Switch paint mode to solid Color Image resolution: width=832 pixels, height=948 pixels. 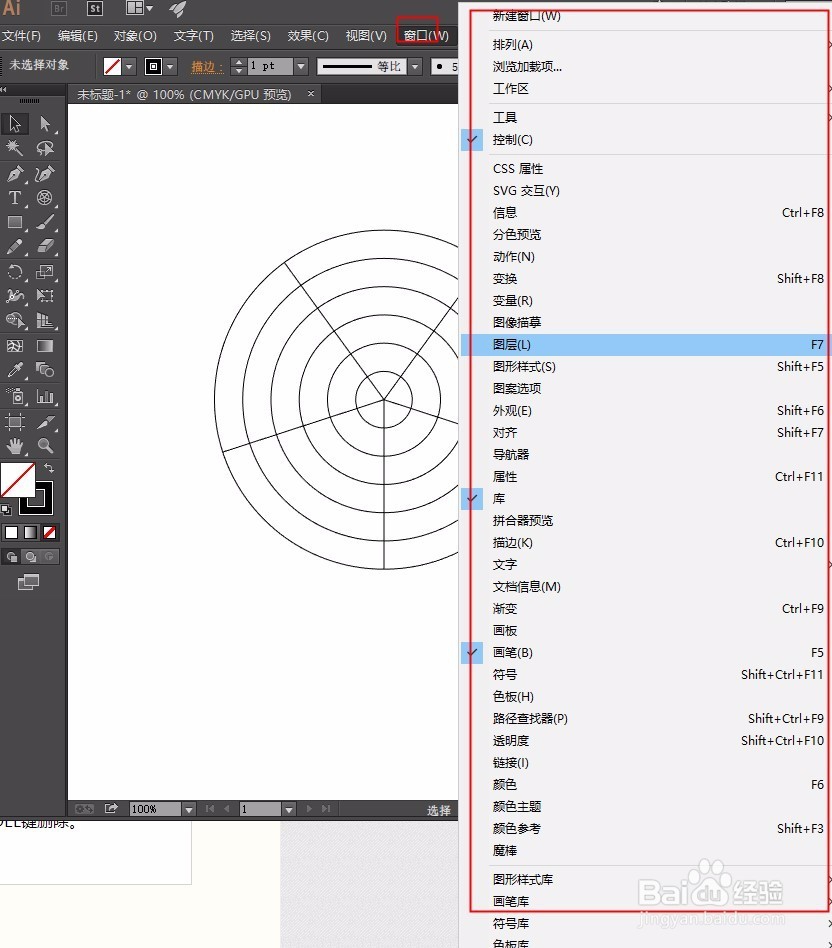tap(11, 532)
